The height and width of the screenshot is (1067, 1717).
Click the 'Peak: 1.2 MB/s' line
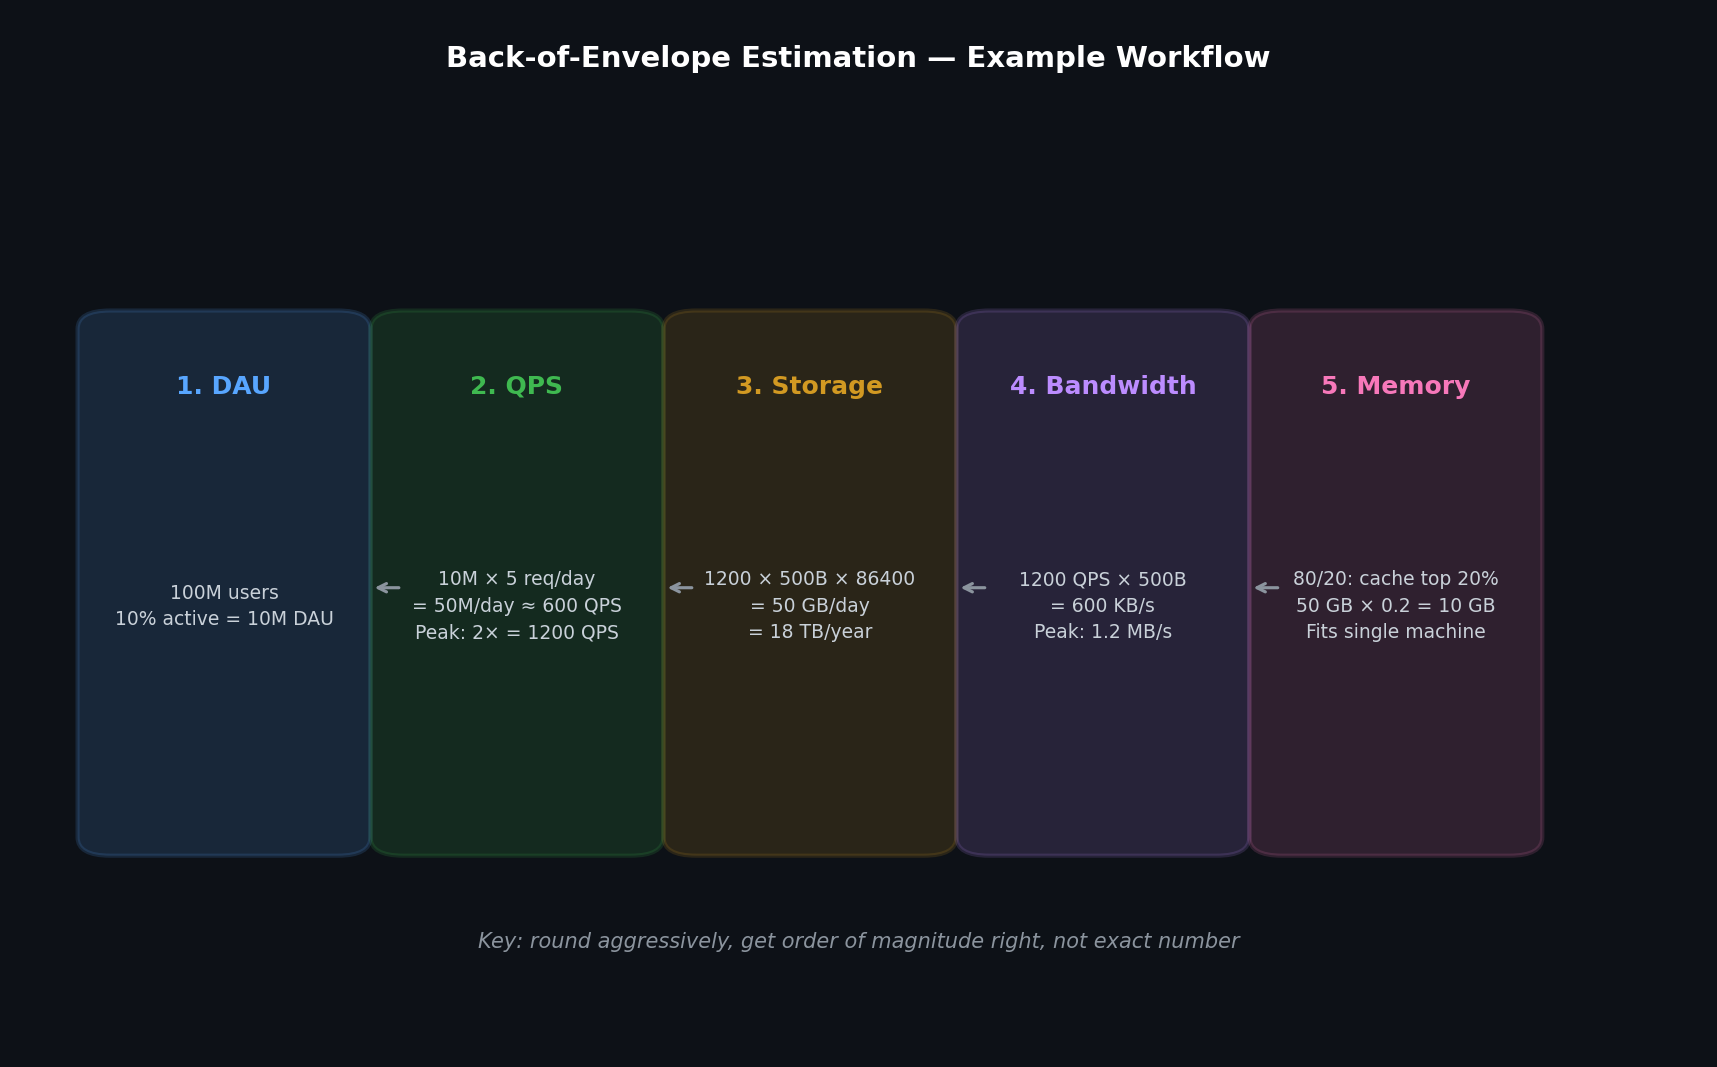(1103, 632)
